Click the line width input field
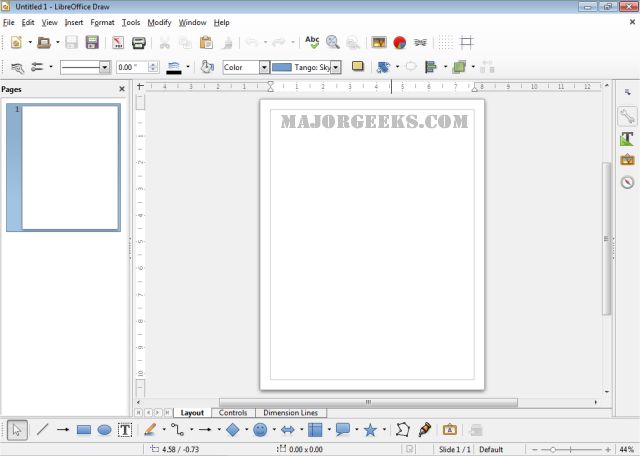The height and width of the screenshot is (456, 640). [133, 67]
